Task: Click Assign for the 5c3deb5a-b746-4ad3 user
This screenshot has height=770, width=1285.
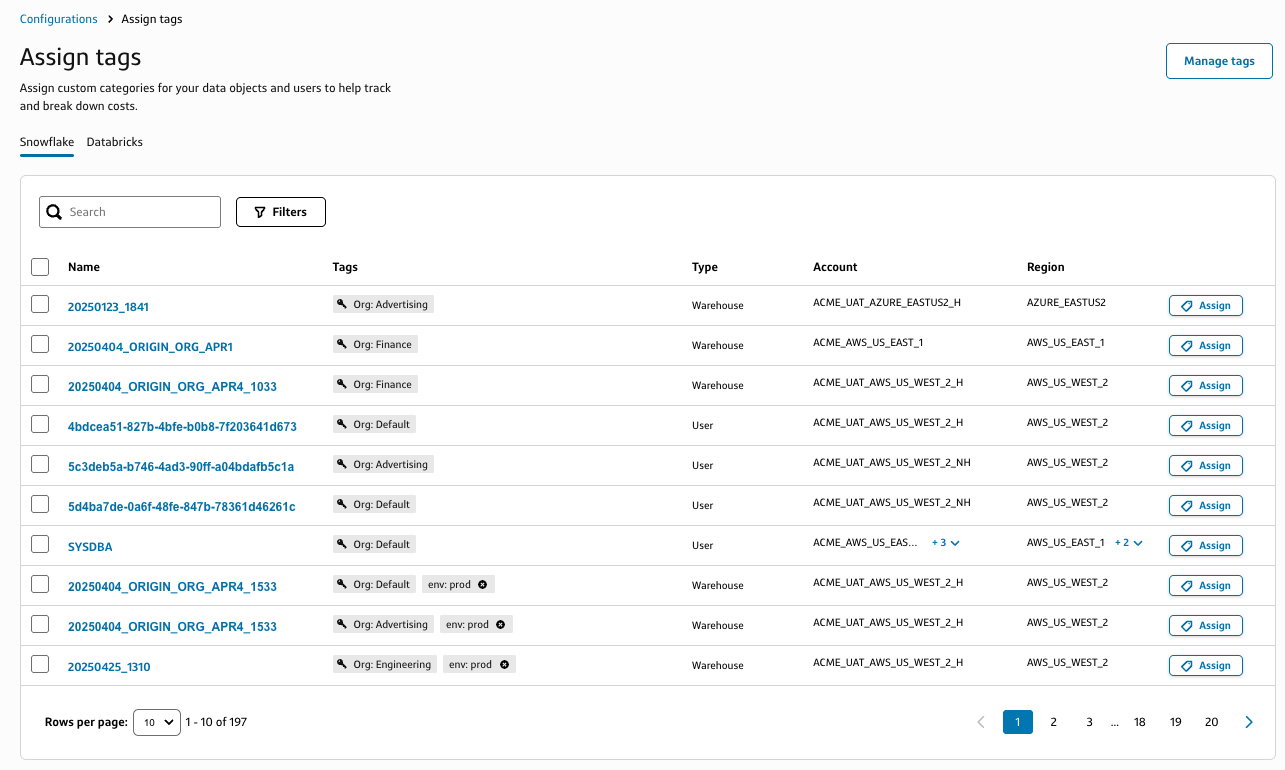Action: 1206,465
